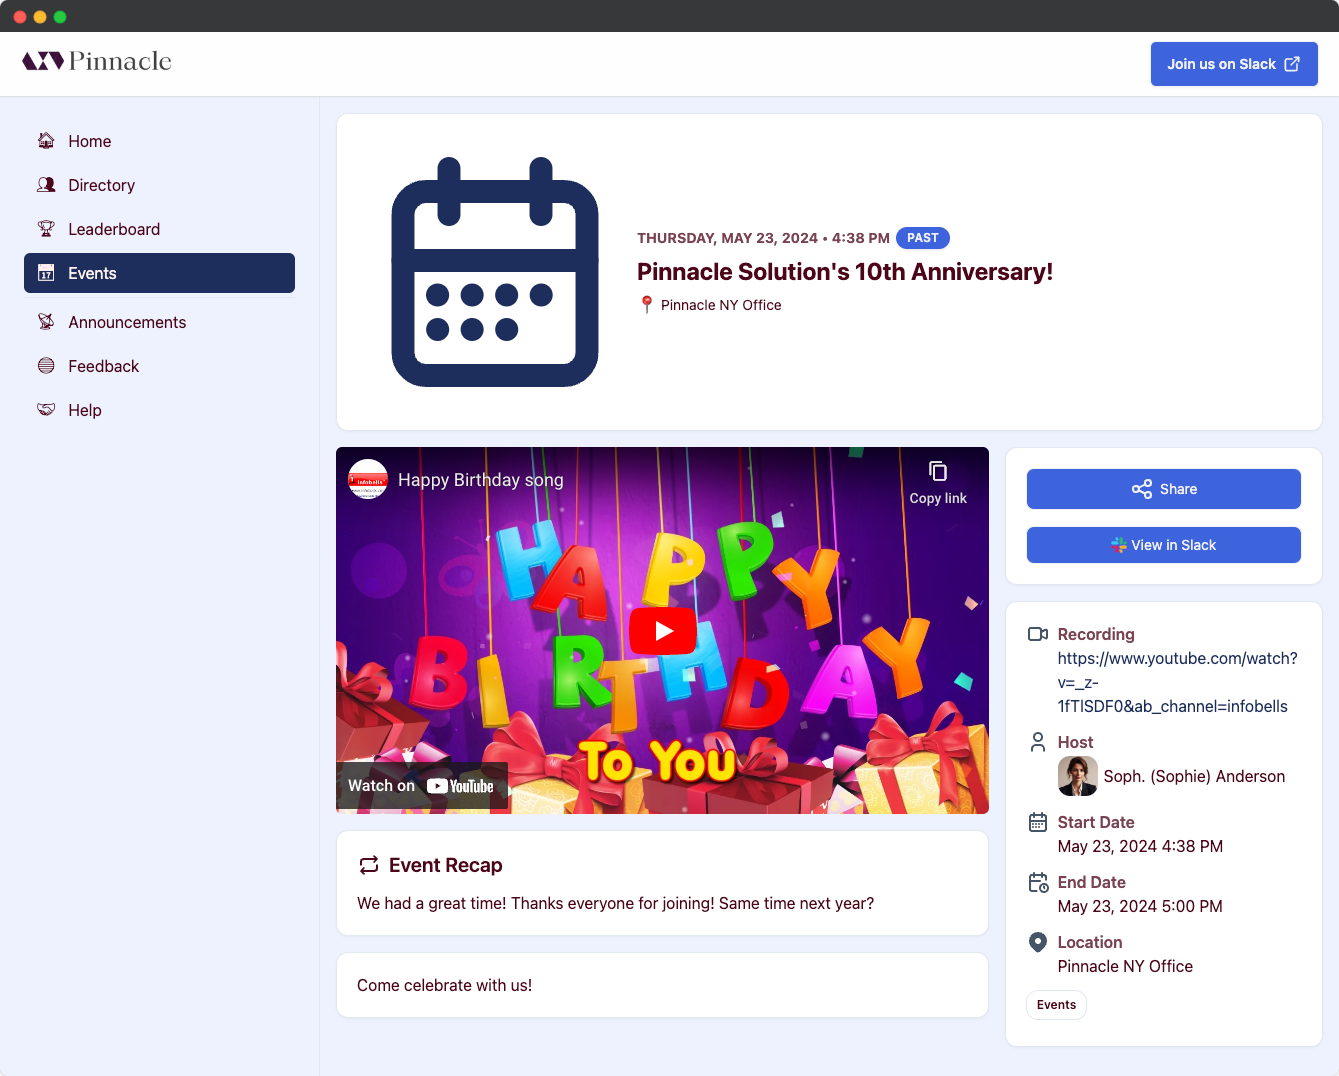Click the Recording camera icon

point(1038,634)
